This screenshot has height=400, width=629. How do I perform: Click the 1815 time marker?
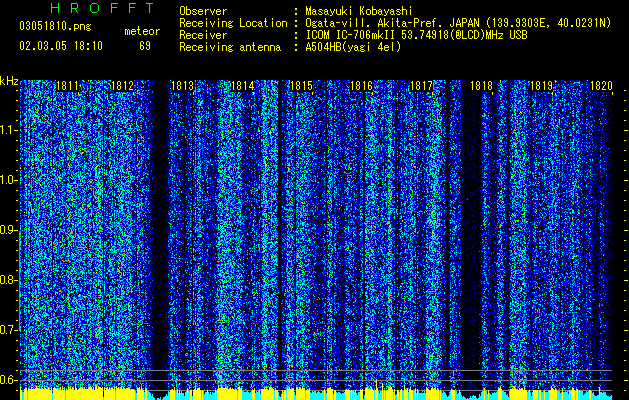[302, 86]
